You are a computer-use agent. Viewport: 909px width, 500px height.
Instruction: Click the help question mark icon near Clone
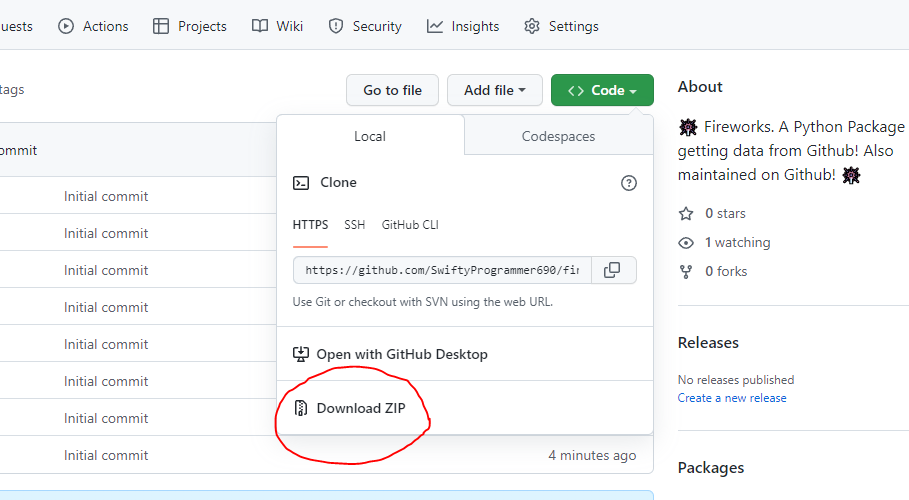pos(629,183)
